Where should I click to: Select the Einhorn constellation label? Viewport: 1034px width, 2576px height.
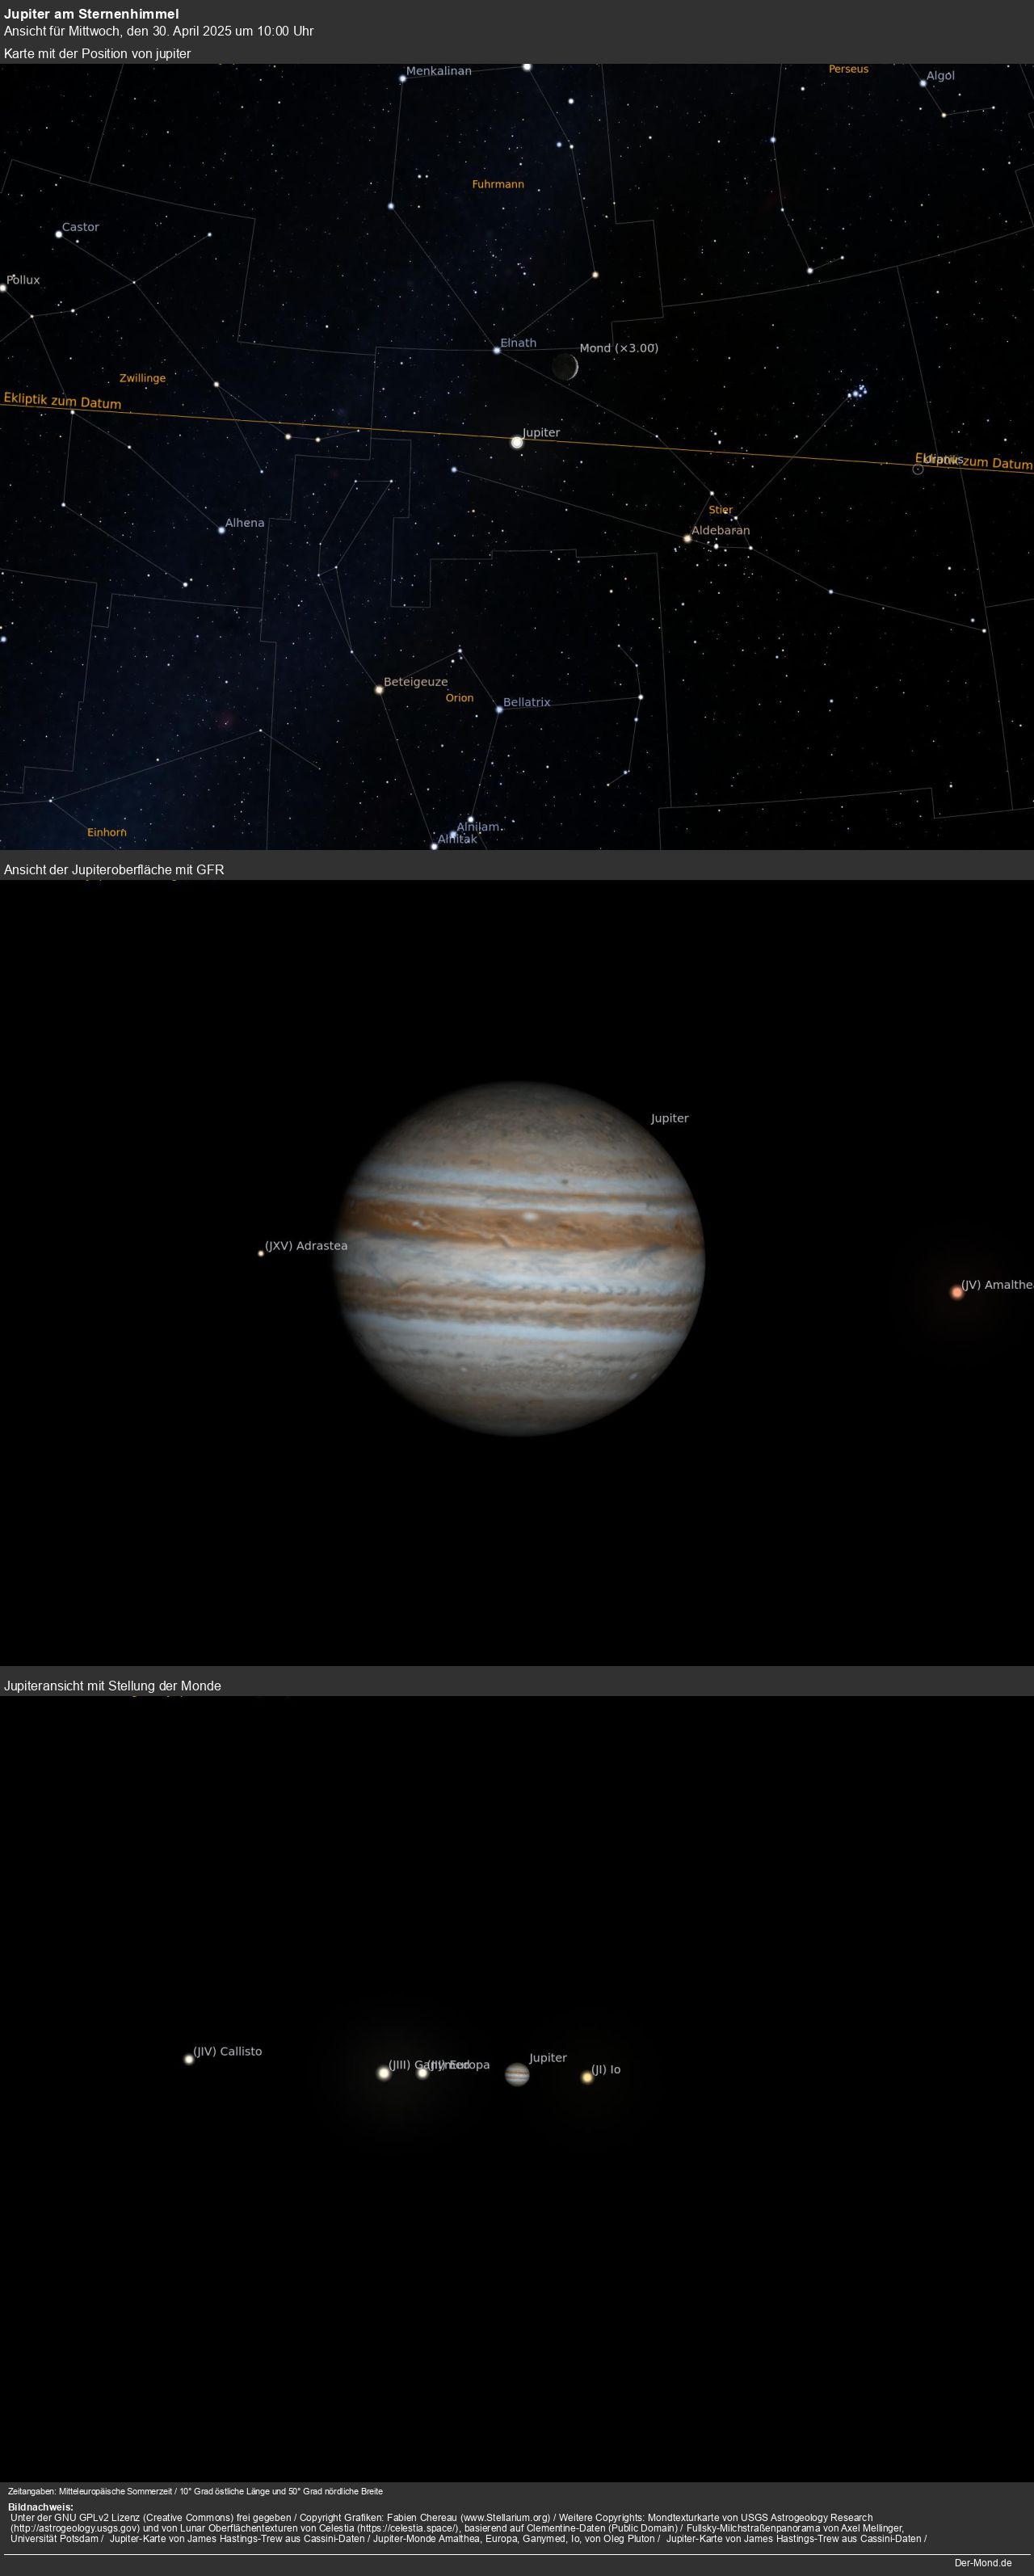coord(107,832)
